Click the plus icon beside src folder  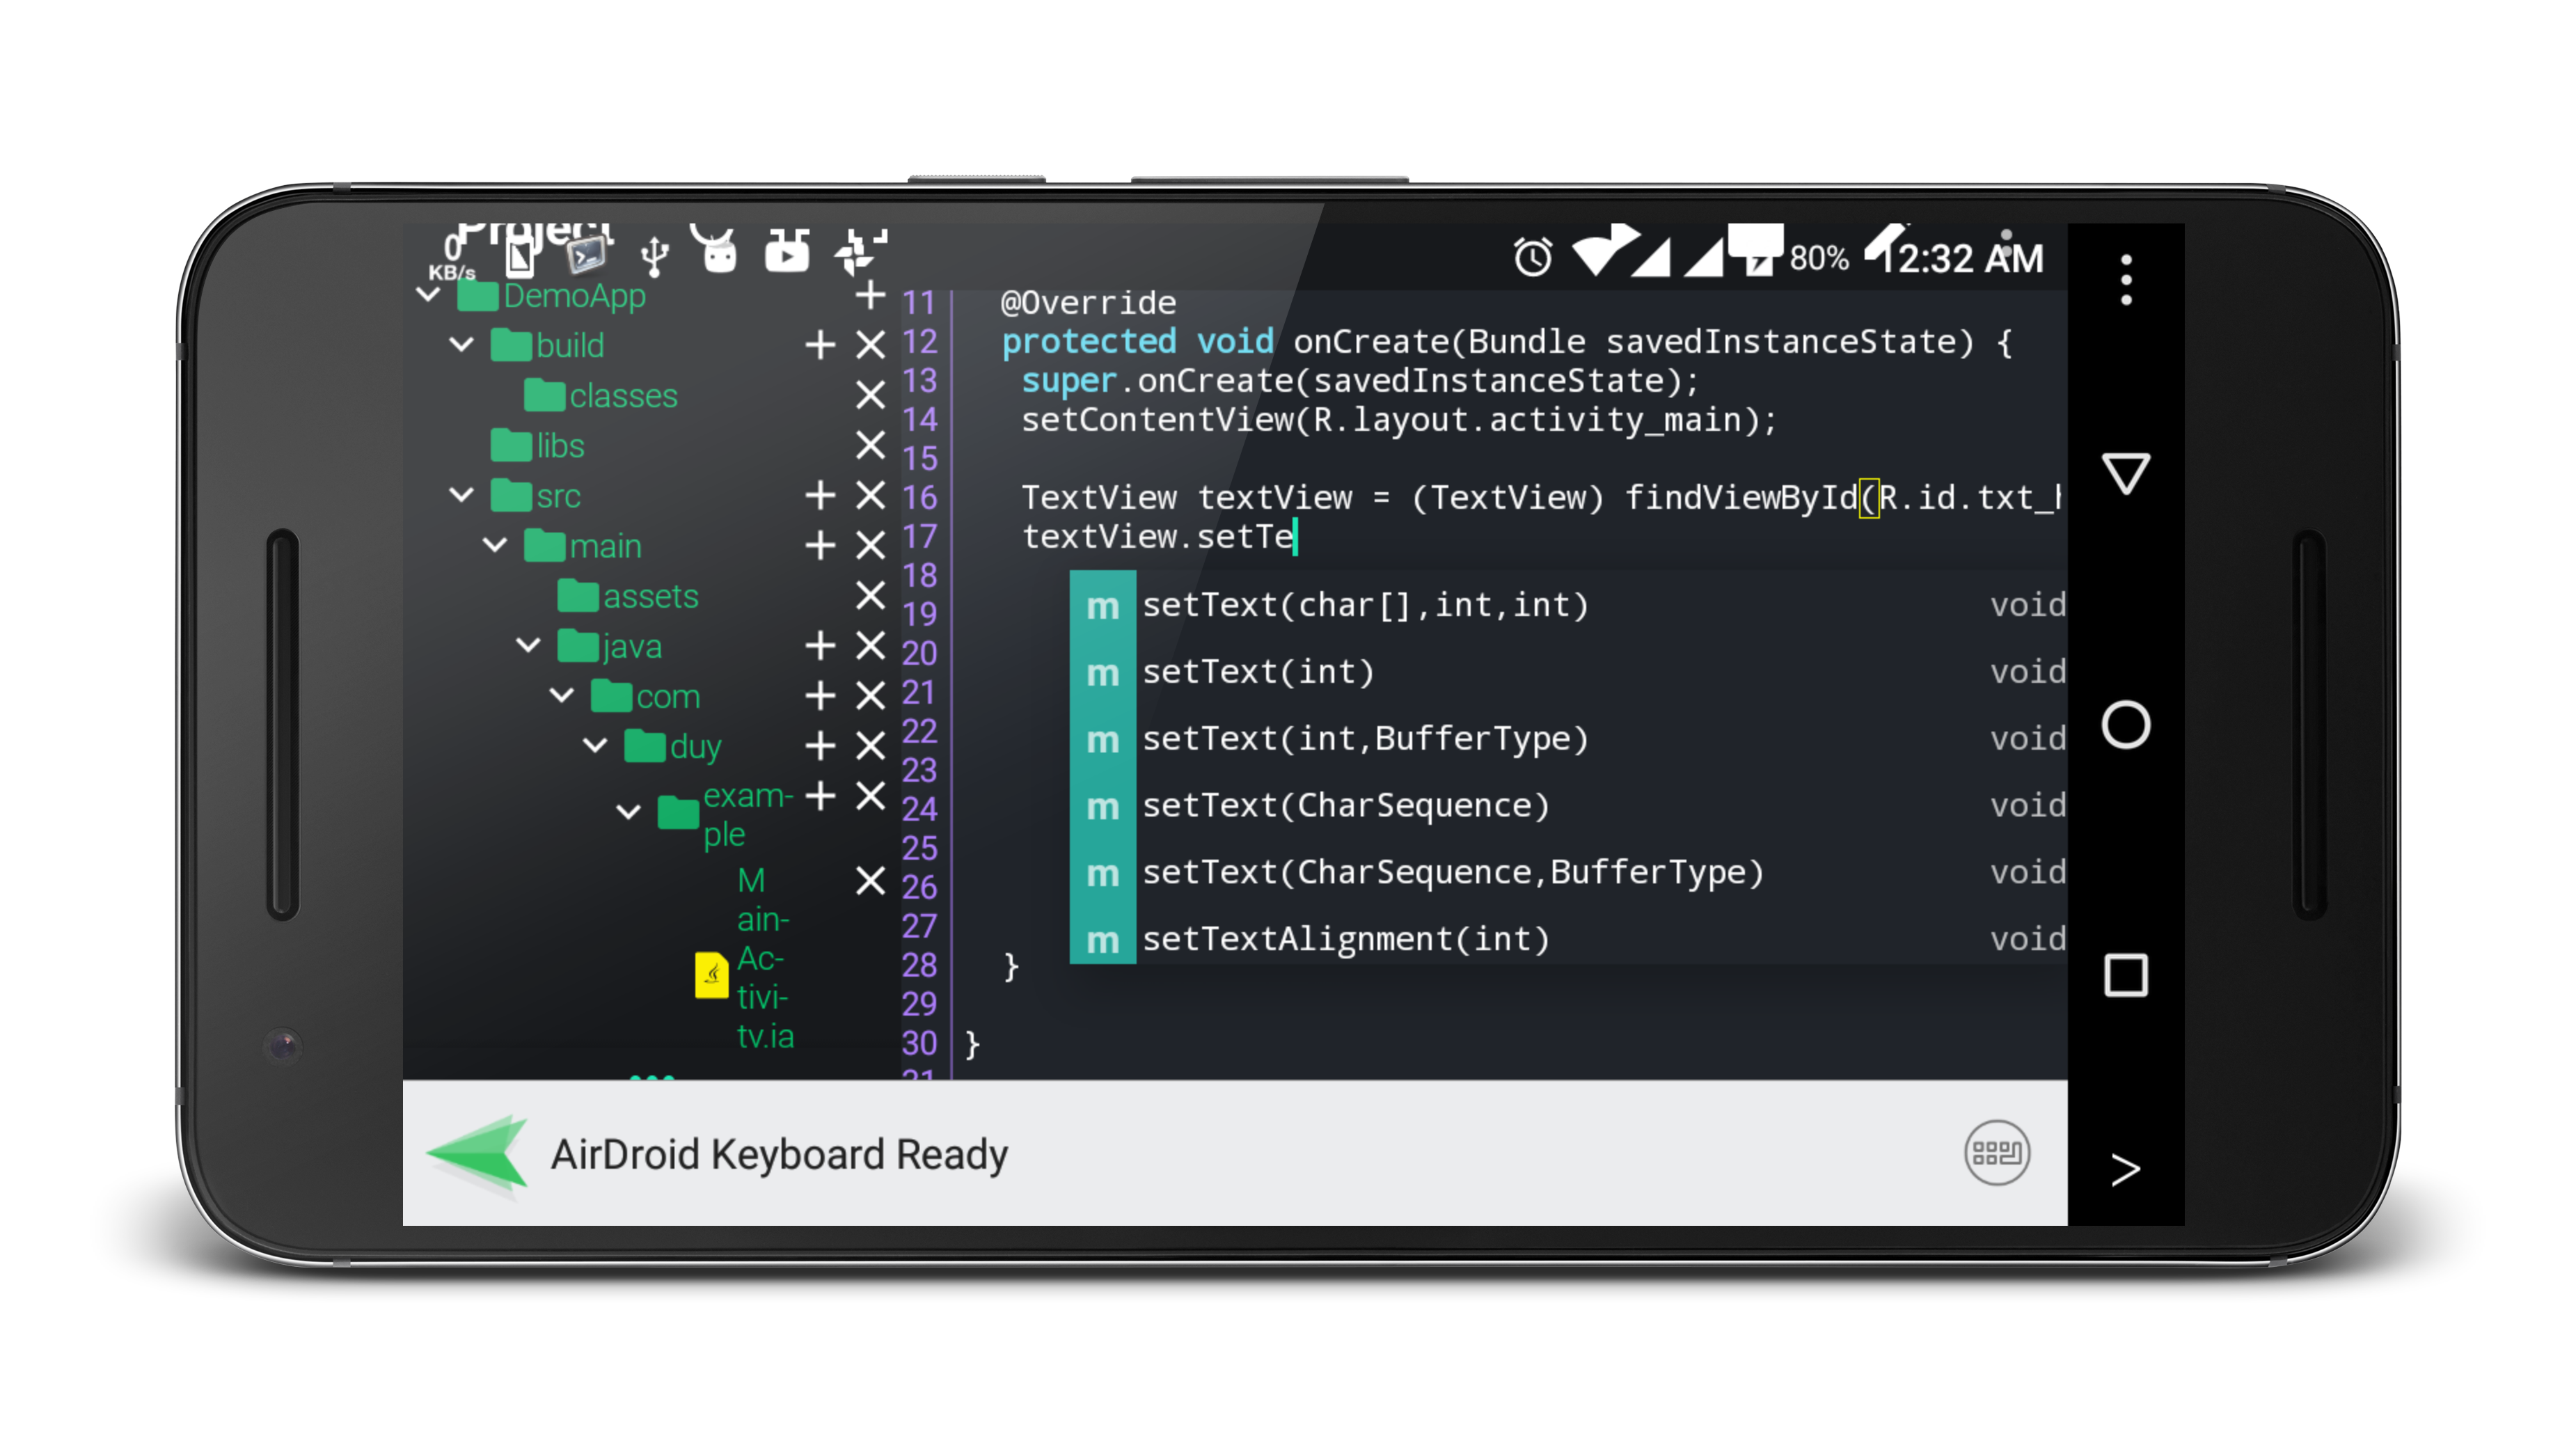point(820,495)
